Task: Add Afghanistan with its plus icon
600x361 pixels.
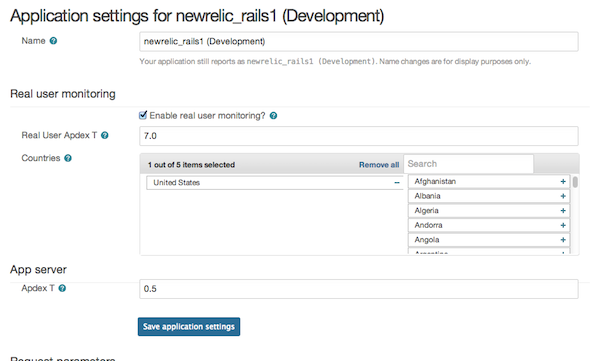Action: tap(563, 181)
